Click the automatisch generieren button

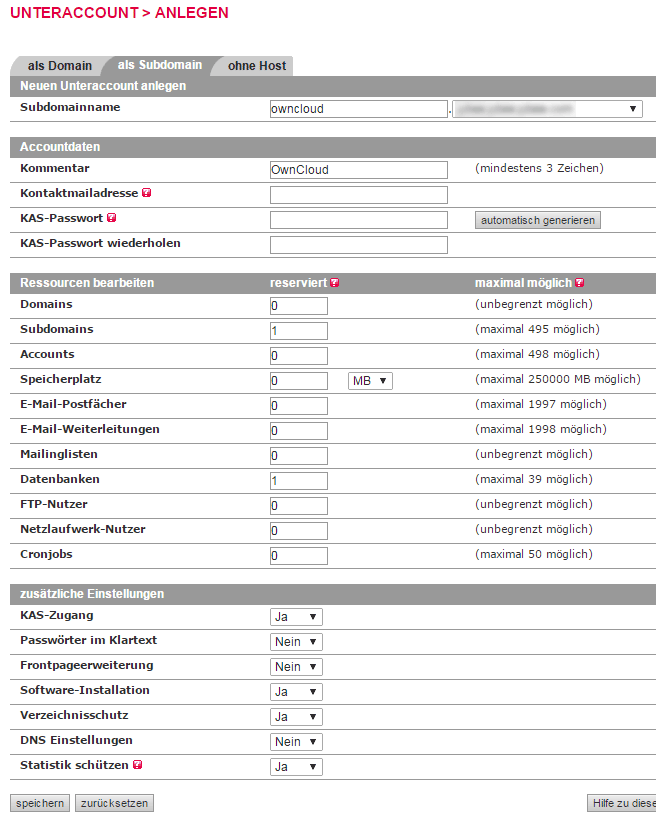(x=538, y=220)
